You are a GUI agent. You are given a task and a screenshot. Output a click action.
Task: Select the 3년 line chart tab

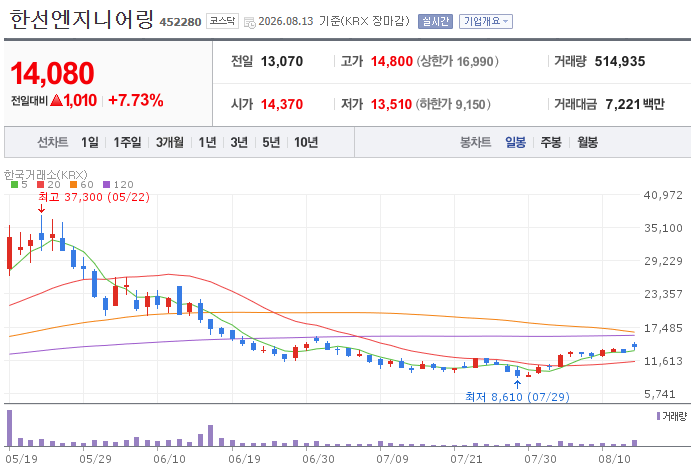239,142
